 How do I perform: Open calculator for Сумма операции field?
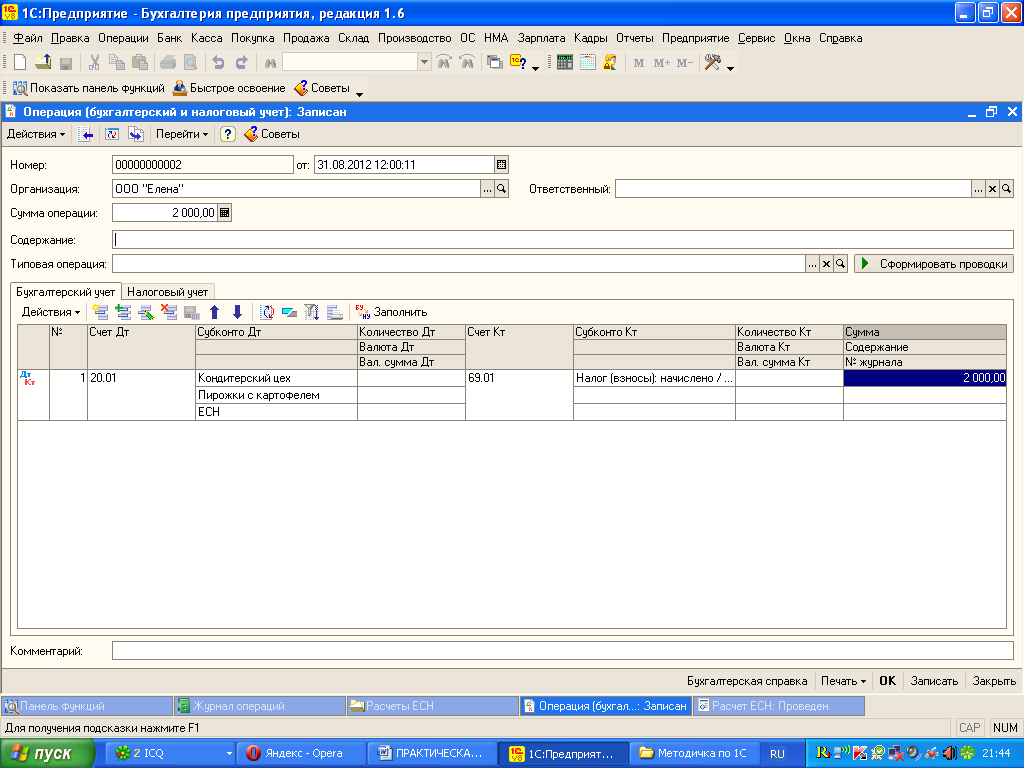225,213
